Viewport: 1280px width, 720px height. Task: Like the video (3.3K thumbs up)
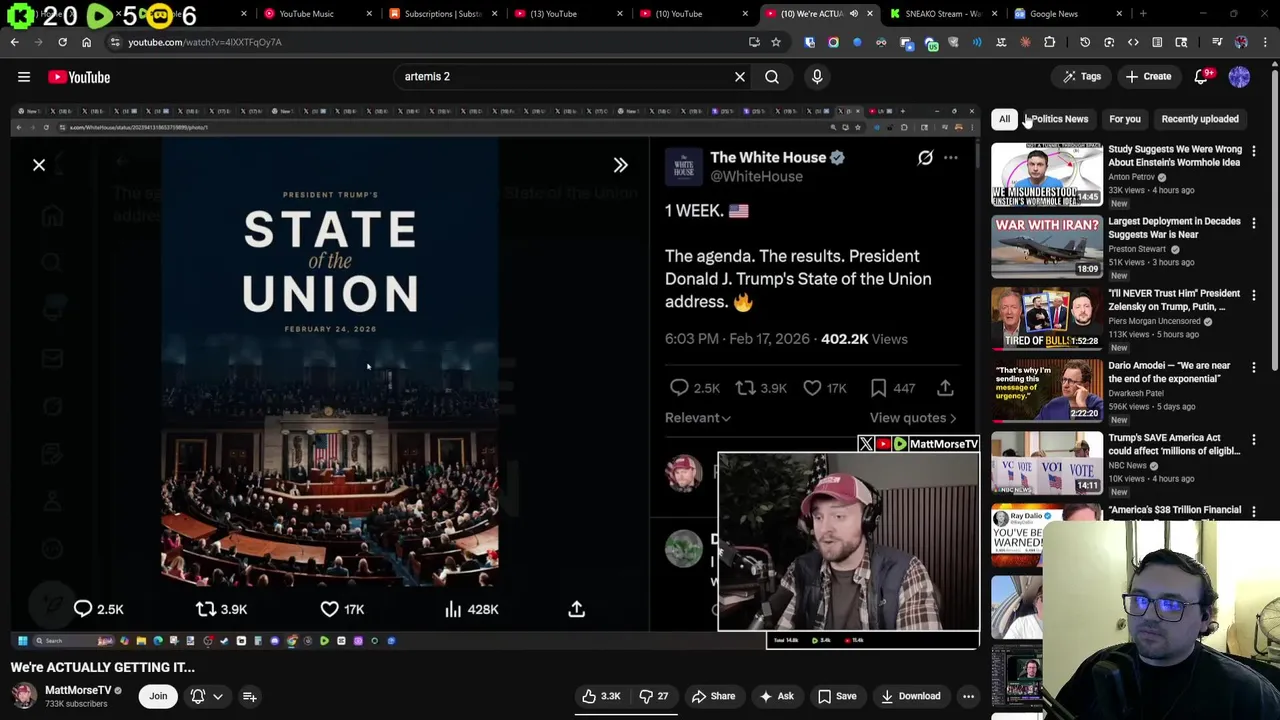pyautogui.click(x=600, y=696)
